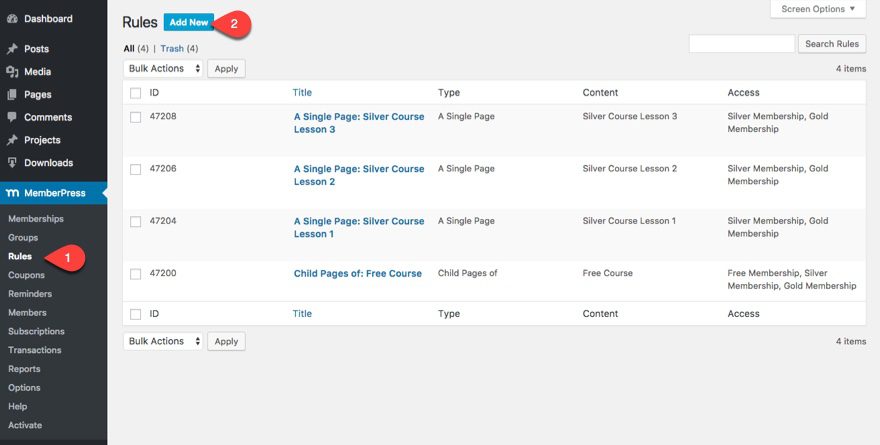Tick the checkbox for rule 47200
This screenshot has height=445, width=880.
pos(135,274)
